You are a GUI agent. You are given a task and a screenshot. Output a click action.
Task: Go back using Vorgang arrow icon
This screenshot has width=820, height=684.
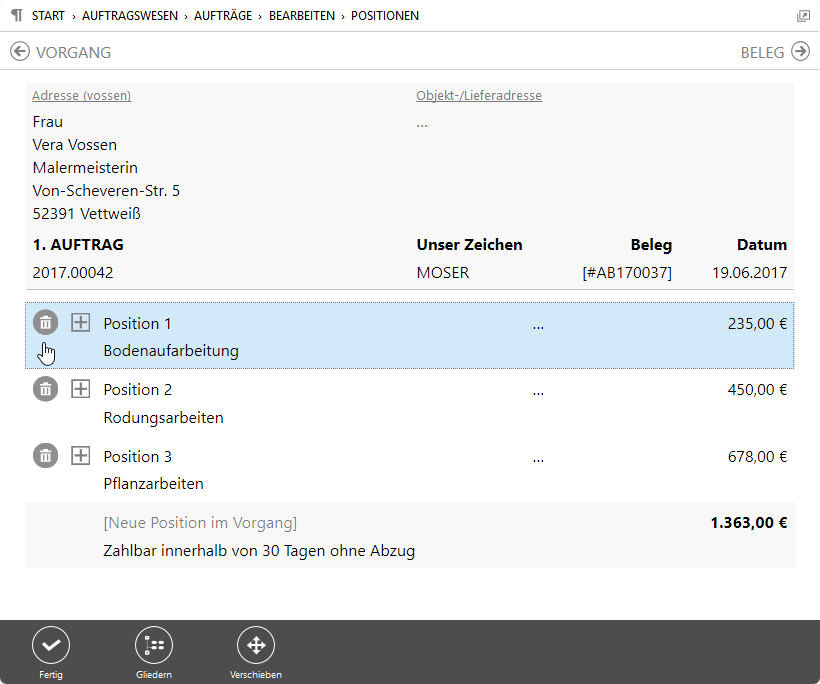[x=20, y=52]
